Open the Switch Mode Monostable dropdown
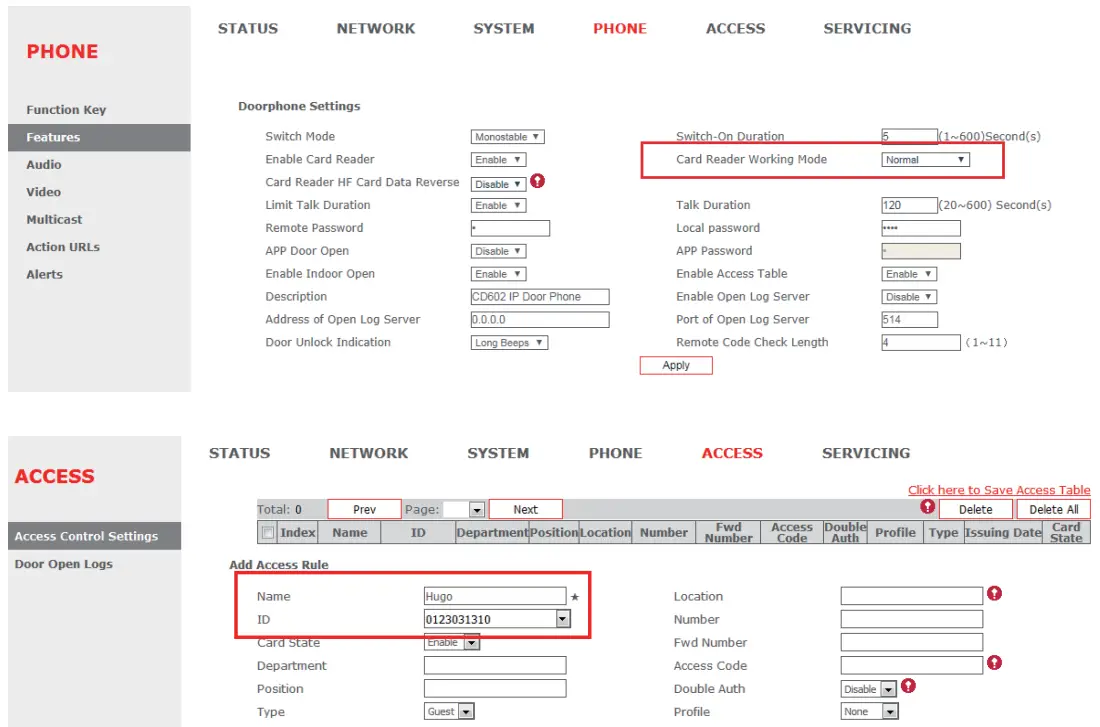This screenshot has height=727, width=1100. pyautogui.click(x=507, y=137)
